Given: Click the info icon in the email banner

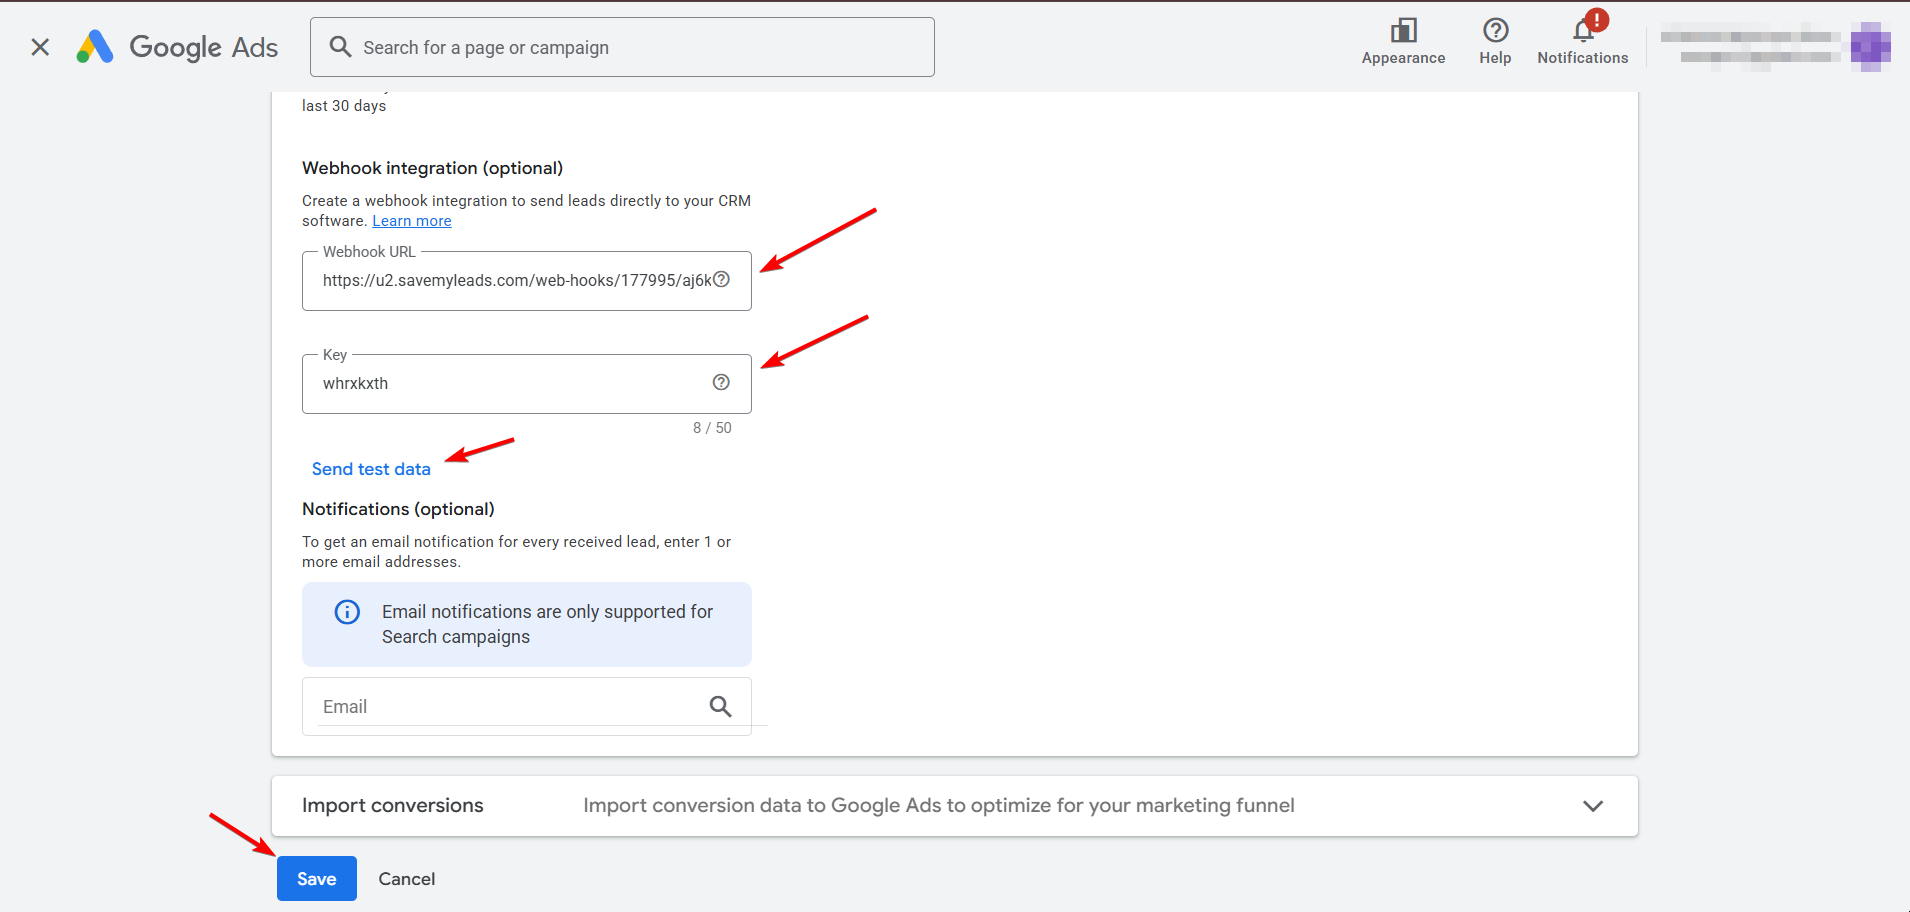Looking at the screenshot, I should (346, 611).
